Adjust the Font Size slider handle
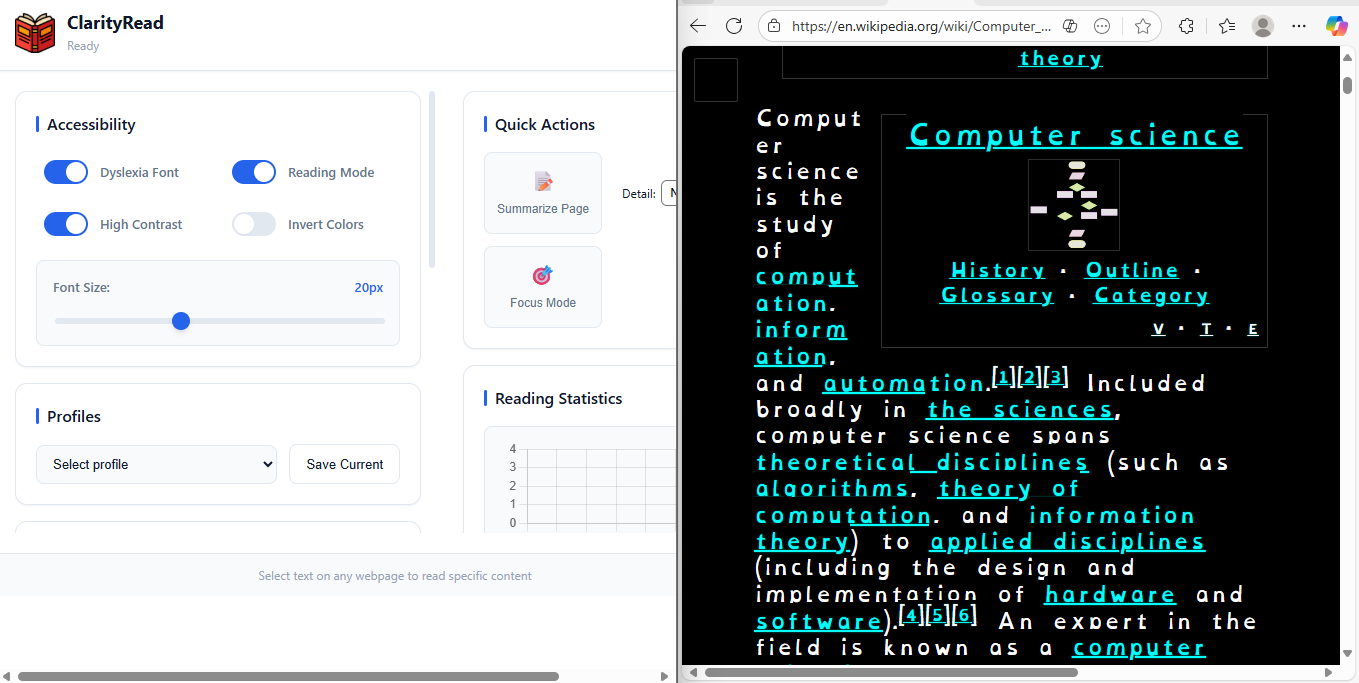Image resolution: width=1359 pixels, height=683 pixels. (181, 321)
